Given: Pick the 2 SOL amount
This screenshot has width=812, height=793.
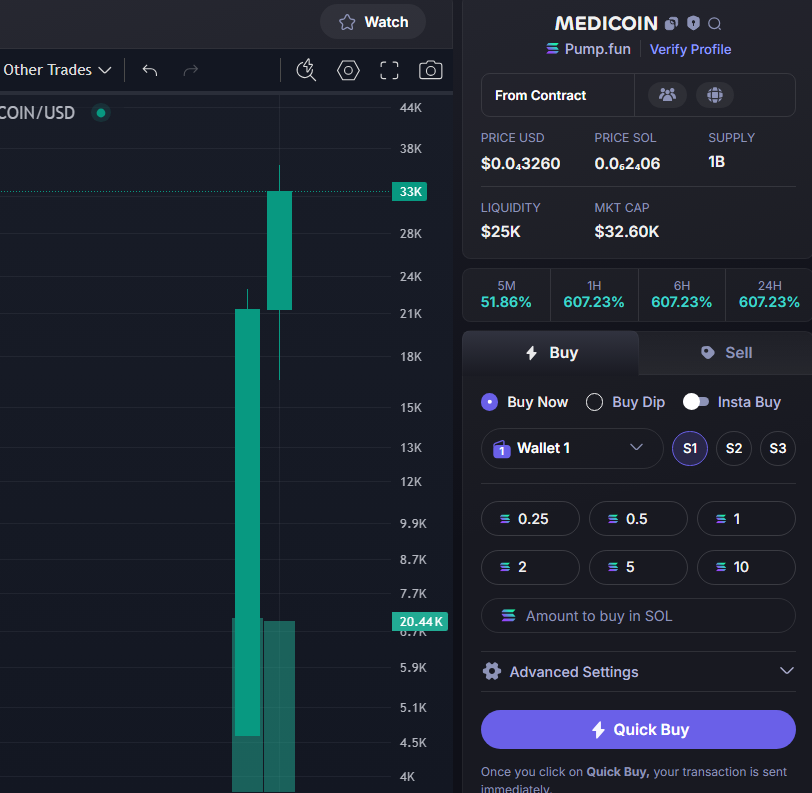Looking at the screenshot, I should [530, 567].
